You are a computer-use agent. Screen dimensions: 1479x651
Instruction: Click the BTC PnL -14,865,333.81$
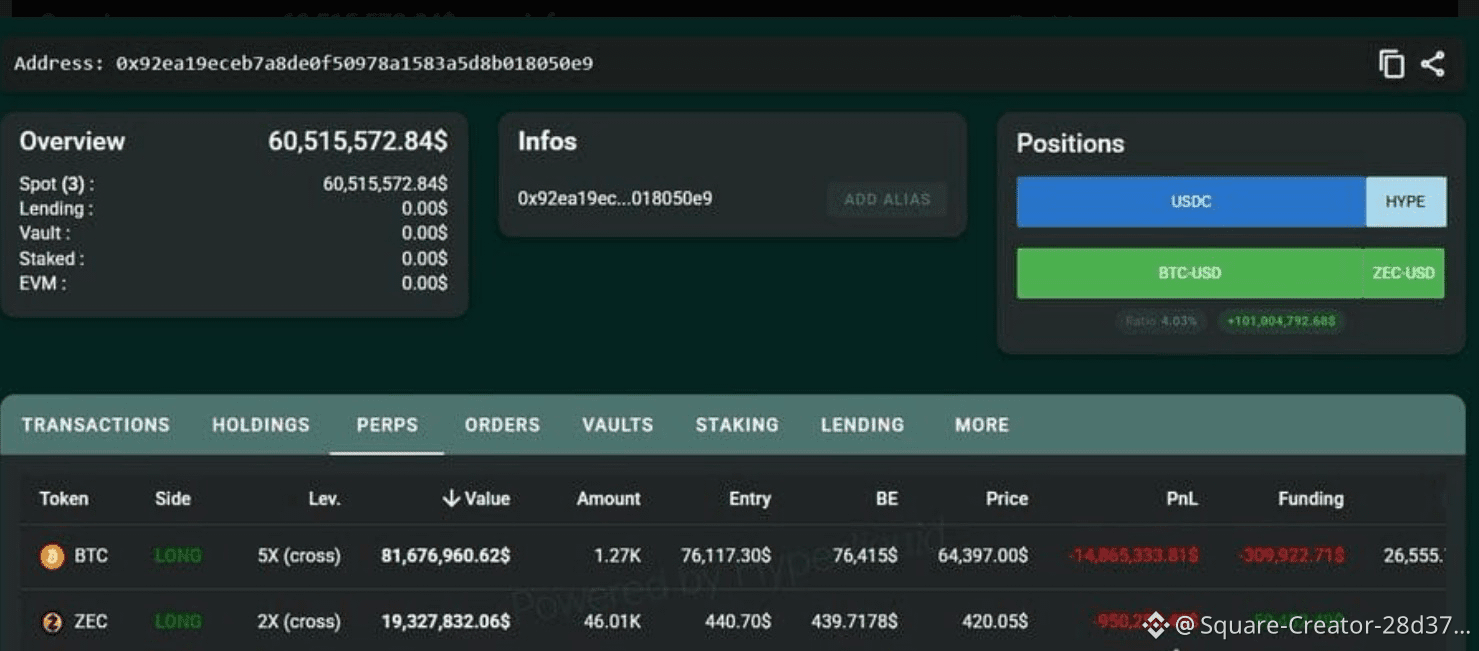[1133, 555]
